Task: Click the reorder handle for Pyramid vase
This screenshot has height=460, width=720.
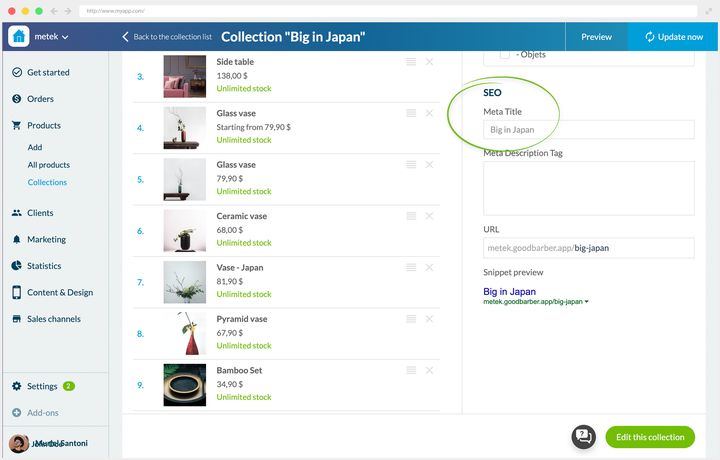Action: click(411, 319)
